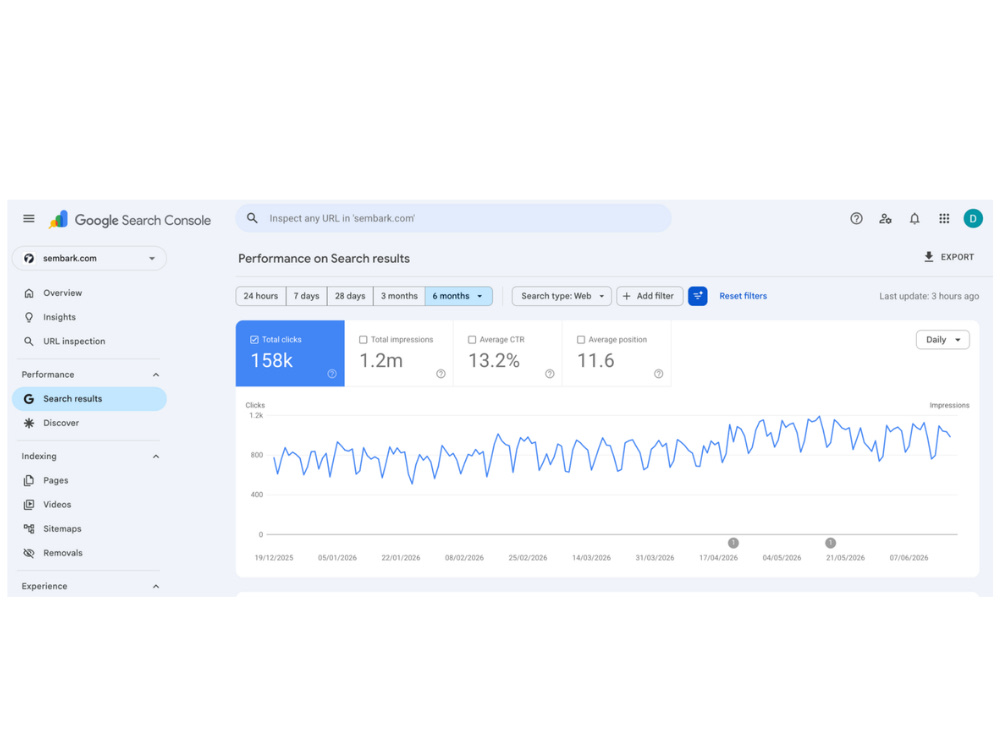
Task: Open users and permissions settings icon
Action: [x=885, y=219]
